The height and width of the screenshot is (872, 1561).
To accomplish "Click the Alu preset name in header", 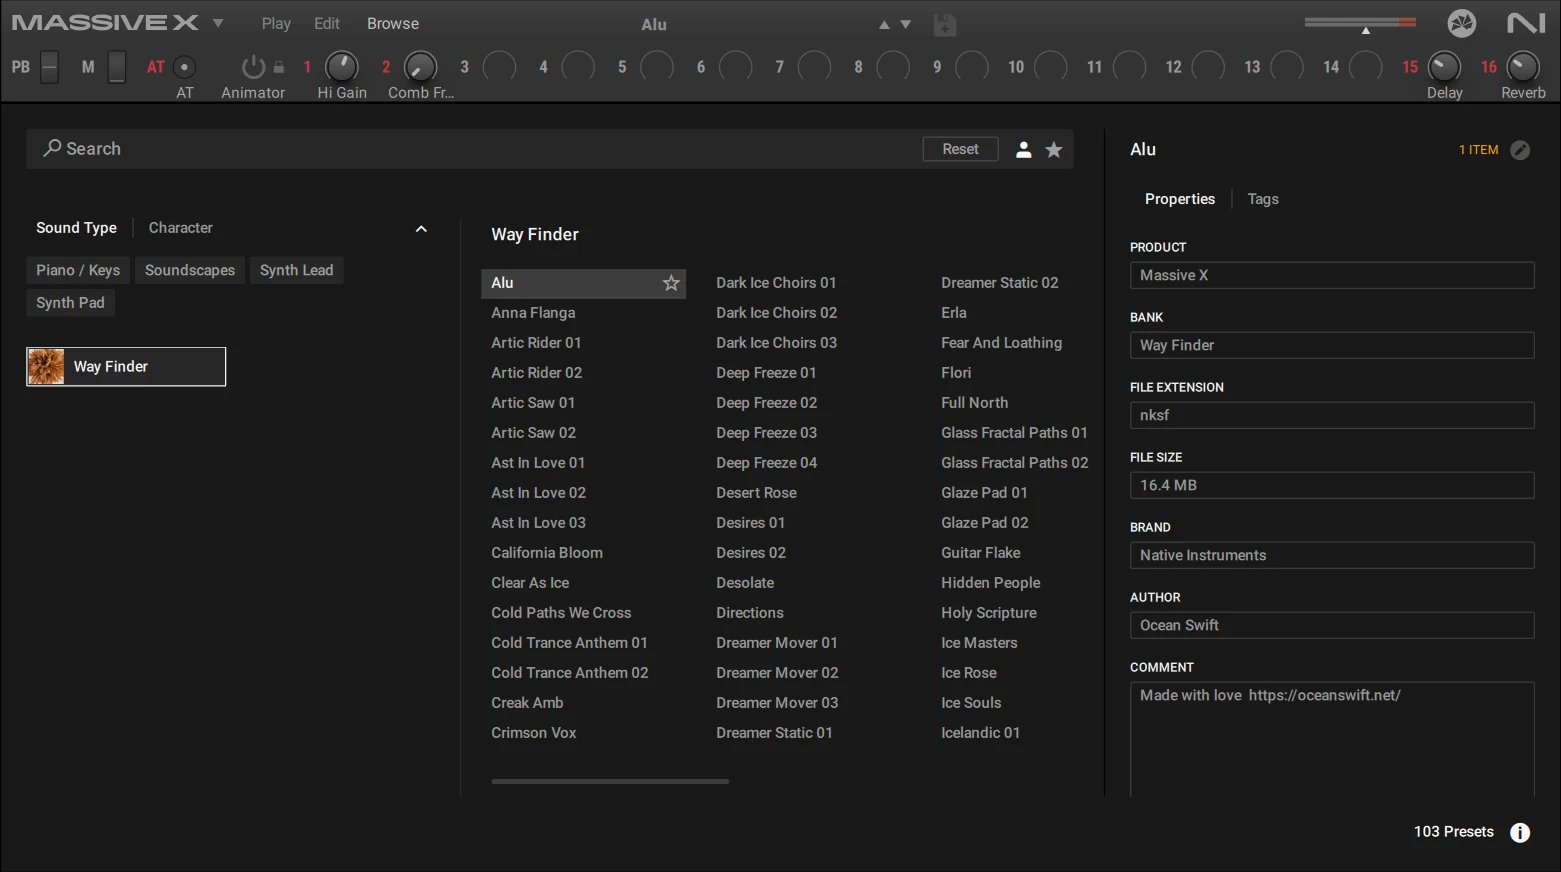I will [654, 25].
